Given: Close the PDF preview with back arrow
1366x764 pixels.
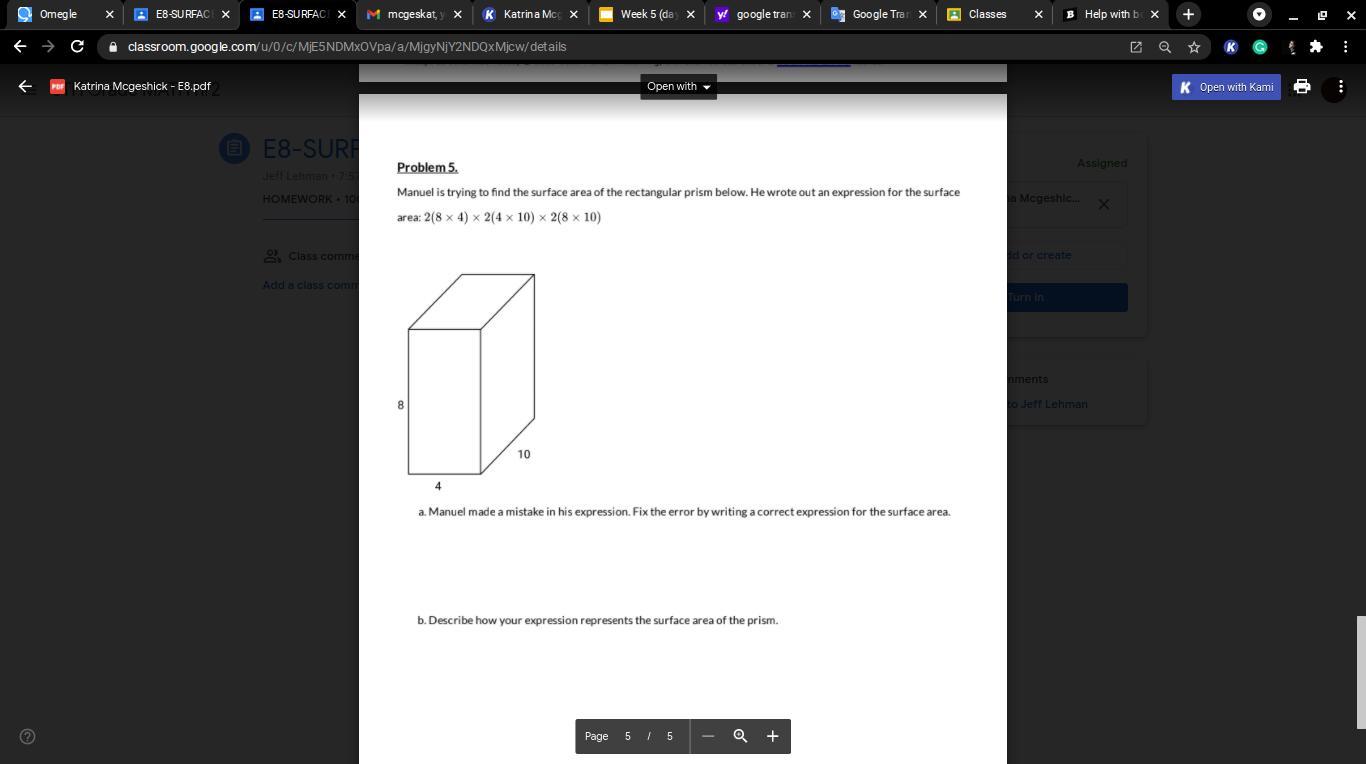Looking at the screenshot, I should 25,87.
